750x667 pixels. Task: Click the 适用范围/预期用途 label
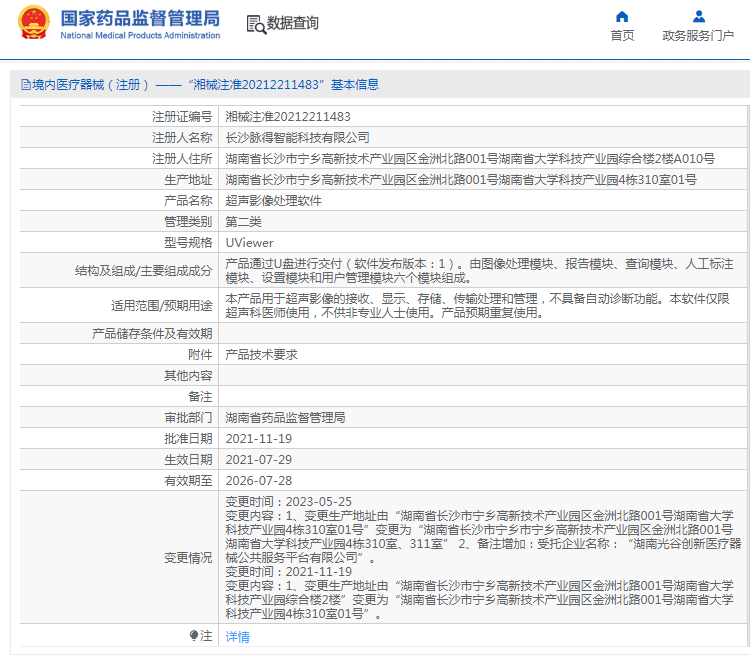pyautogui.click(x=162, y=306)
